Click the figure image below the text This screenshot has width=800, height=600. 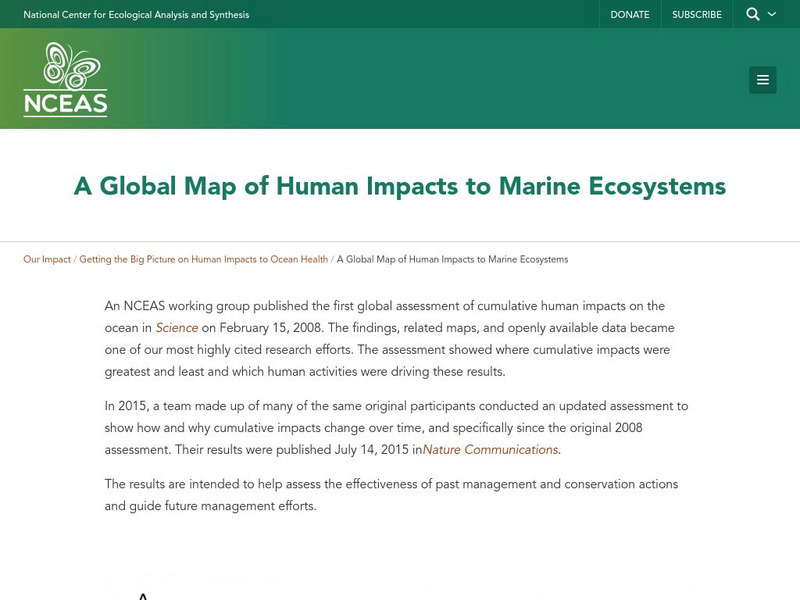400,588
